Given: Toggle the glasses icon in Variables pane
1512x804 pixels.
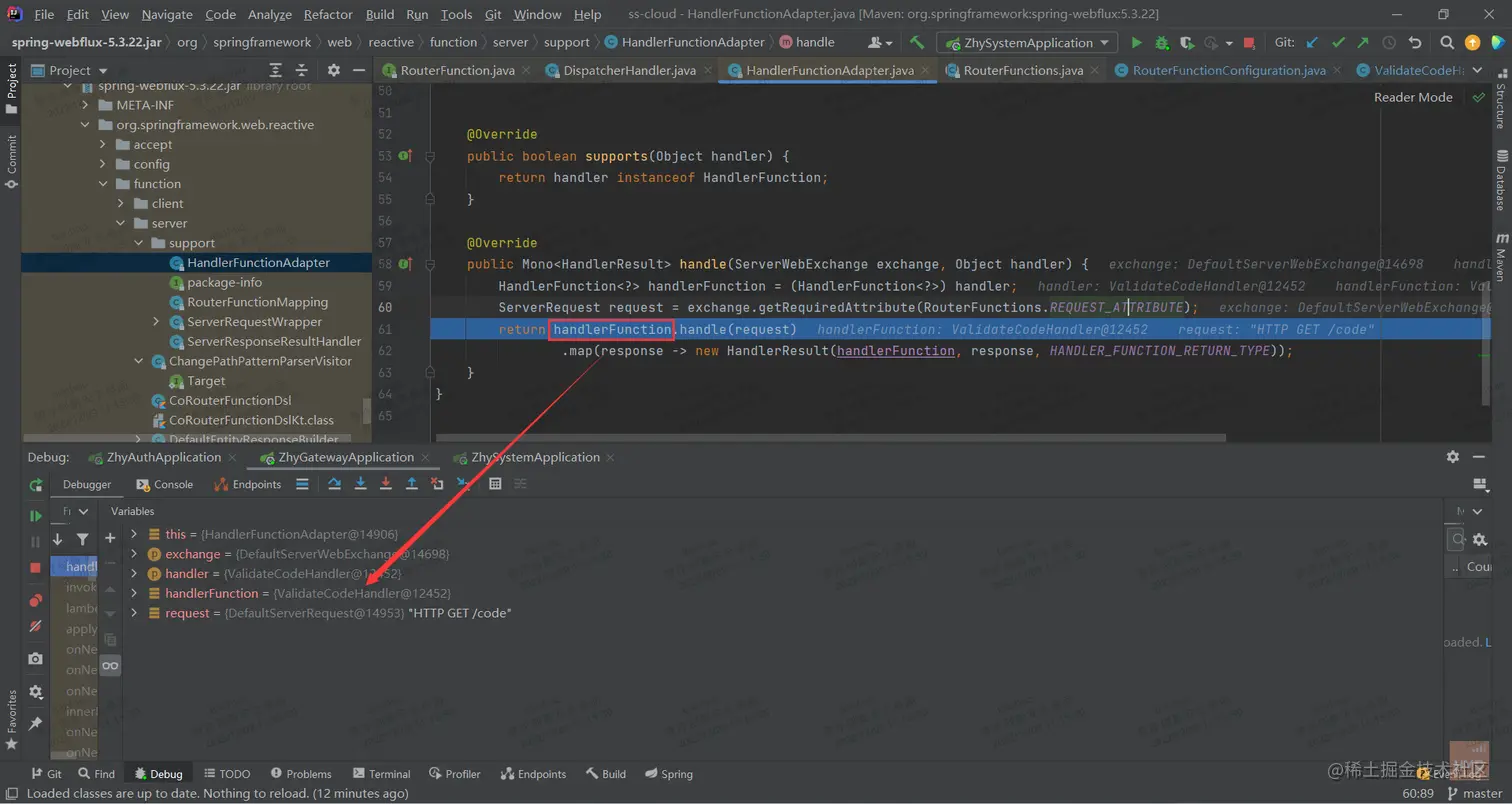Looking at the screenshot, I should point(110,665).
